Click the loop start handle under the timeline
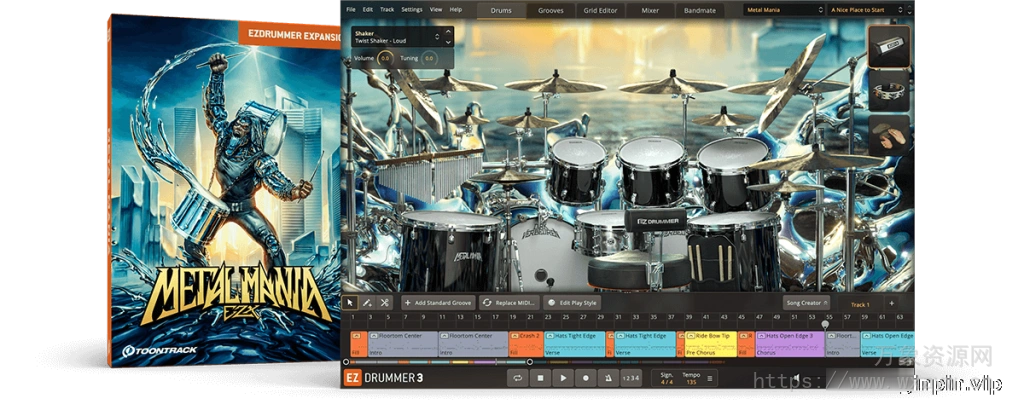The image size is (1024, 416). click(346, 362)
